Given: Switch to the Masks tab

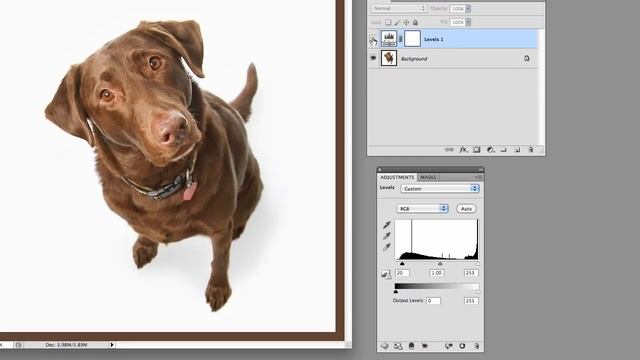Looking at the screenshot, I should pyautogui.click(x=428, y=177).
